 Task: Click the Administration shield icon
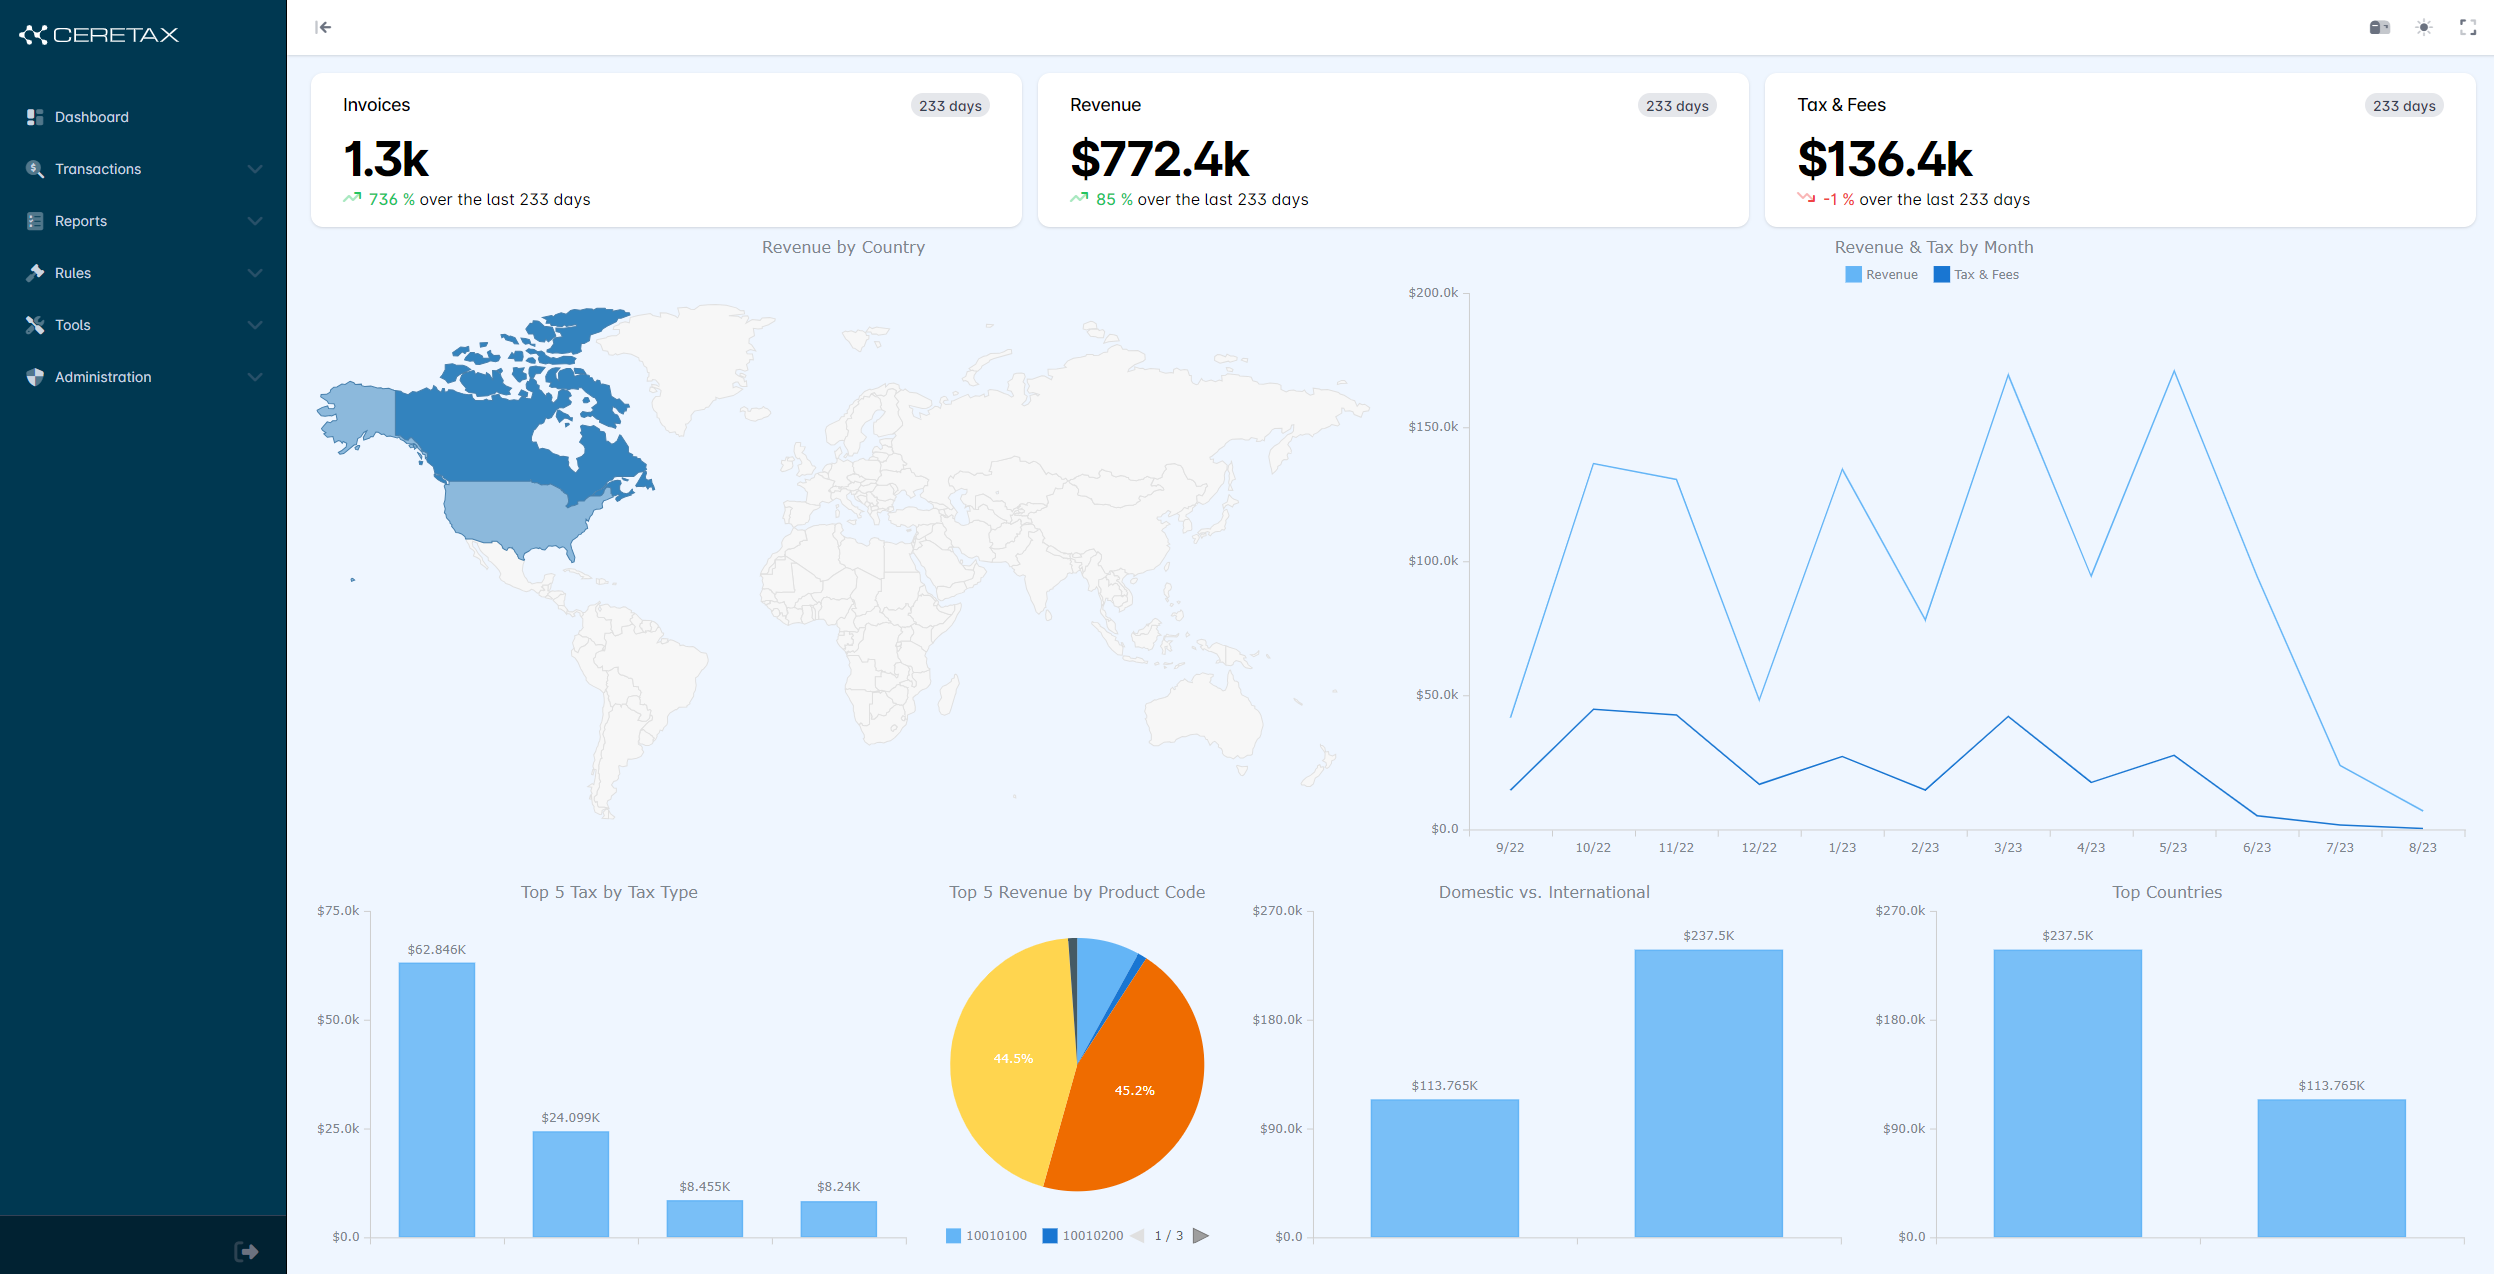(x=35, y=377)
